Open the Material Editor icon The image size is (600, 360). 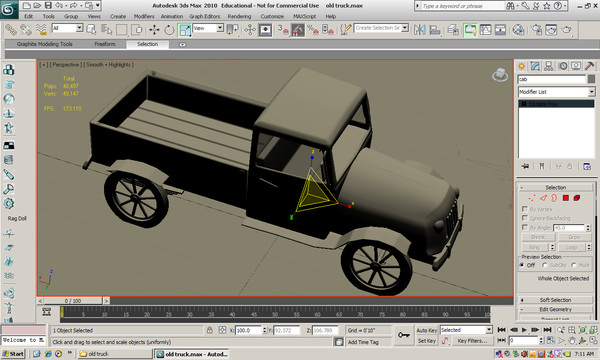coord(518,29)
